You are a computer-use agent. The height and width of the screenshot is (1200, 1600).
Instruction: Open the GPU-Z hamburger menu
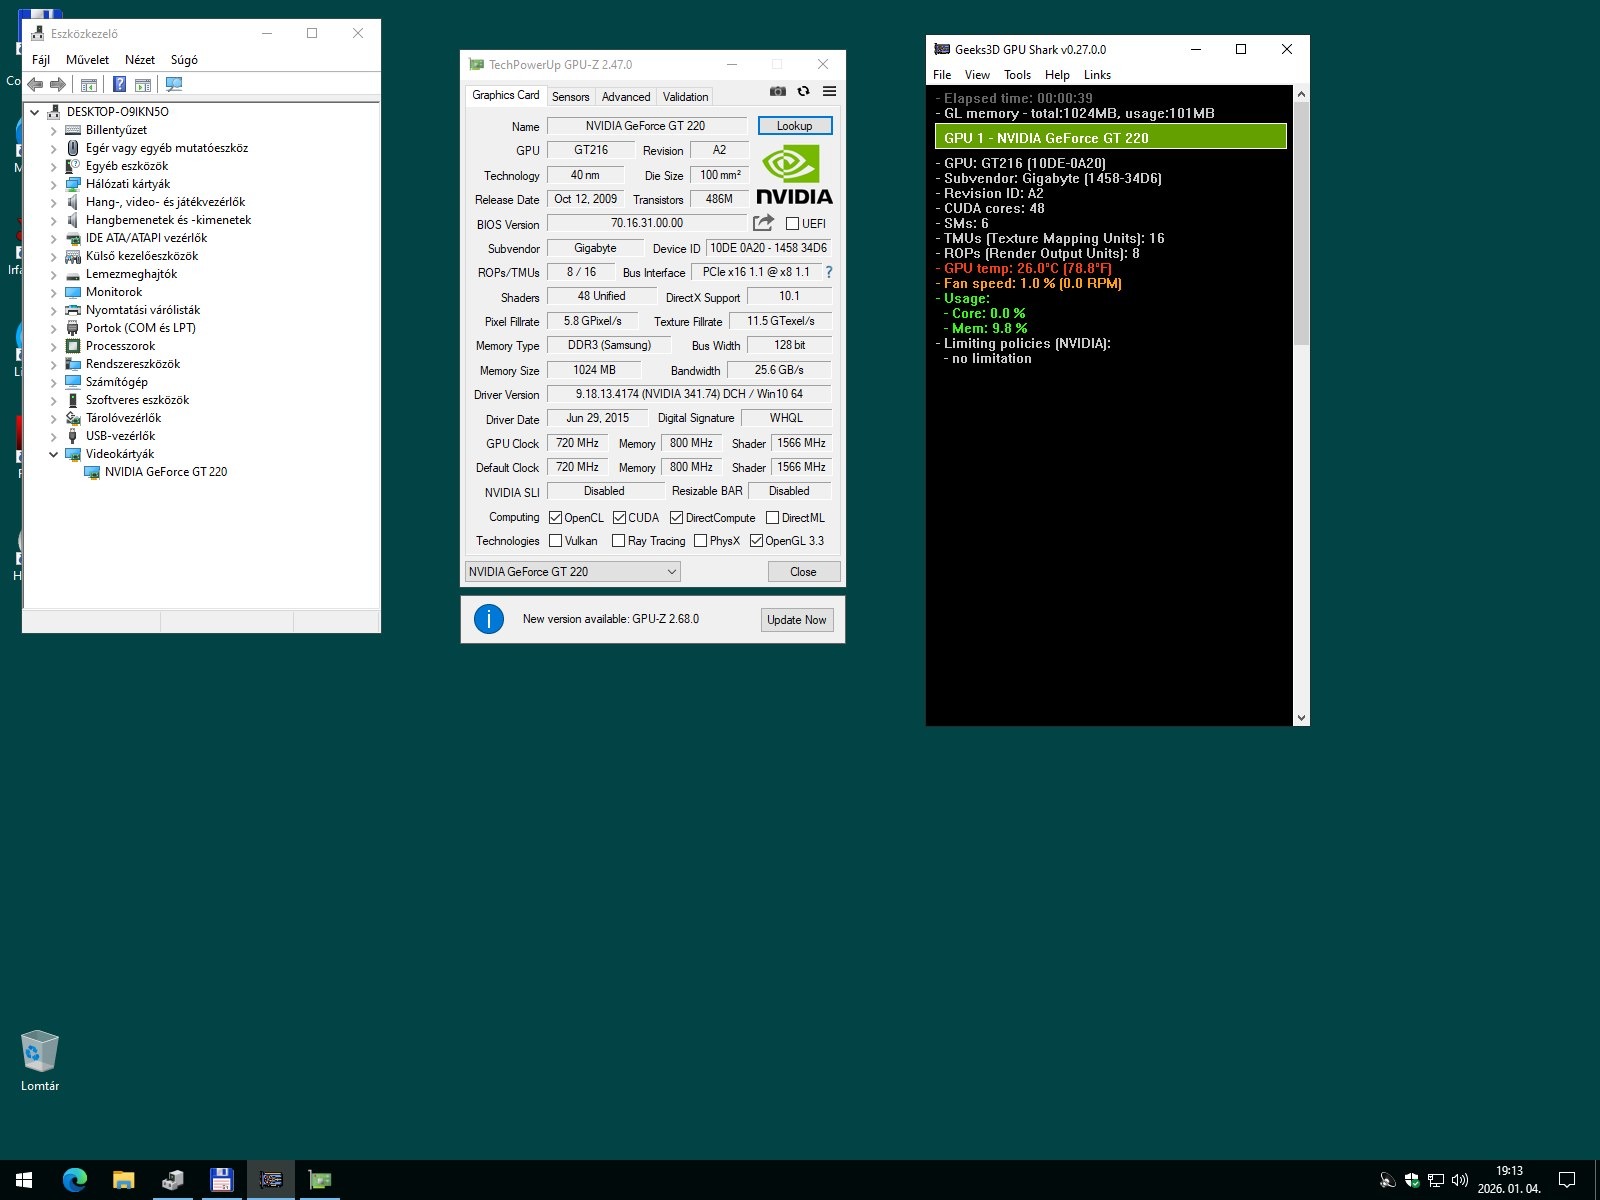tap(829, 91)
